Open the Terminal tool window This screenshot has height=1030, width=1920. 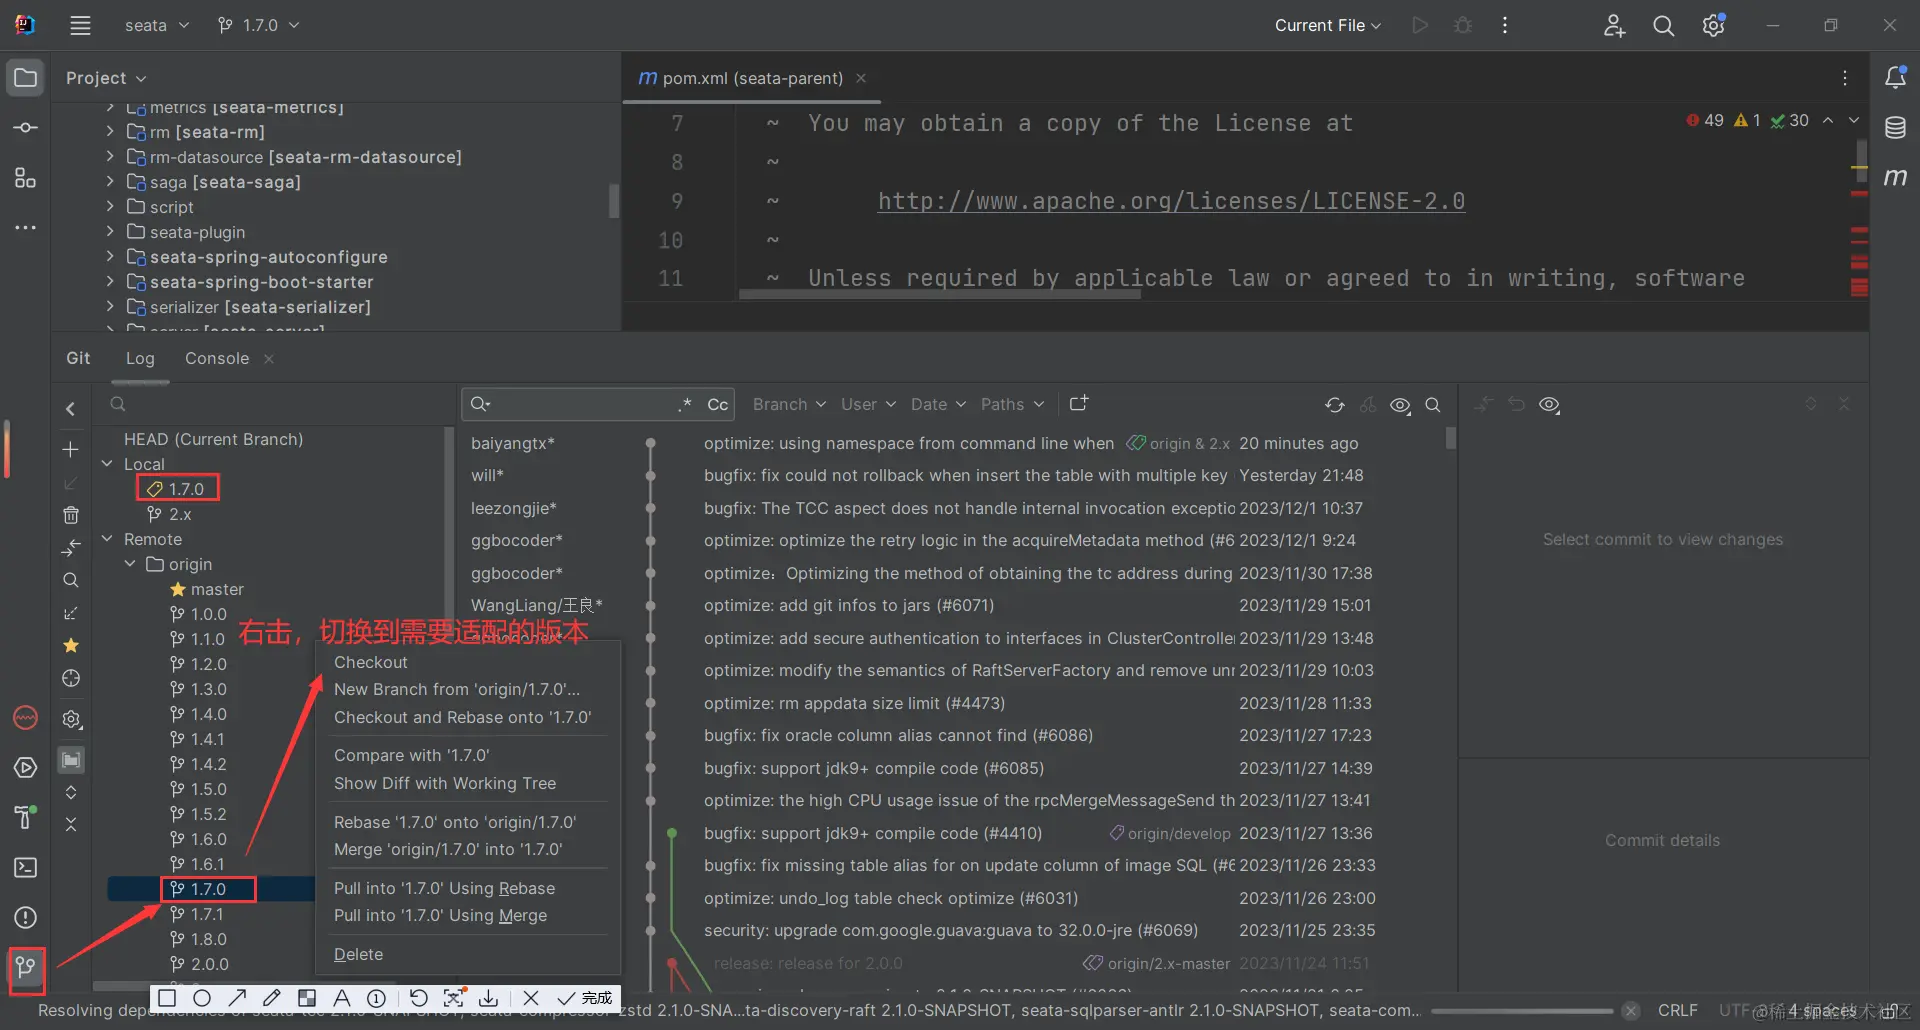coord(26,868)
